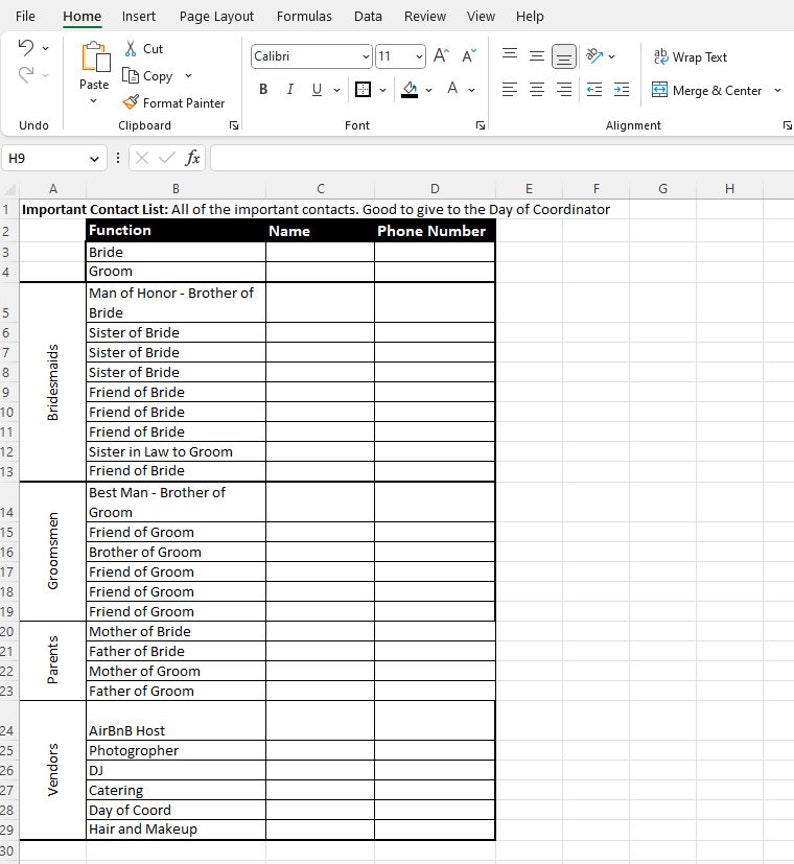Open Font group dialog launcher
This screenshot has width=794, height=864.
[480, 126]
